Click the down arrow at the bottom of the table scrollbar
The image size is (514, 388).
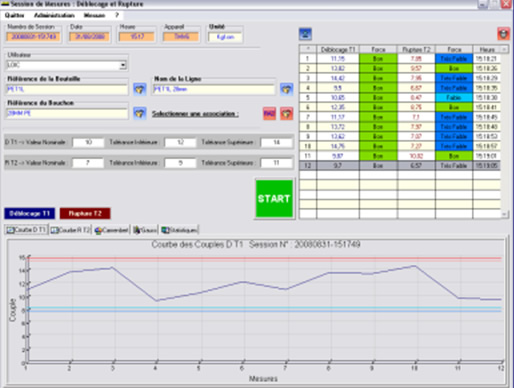pyautogui.click(x=504, y=214)
